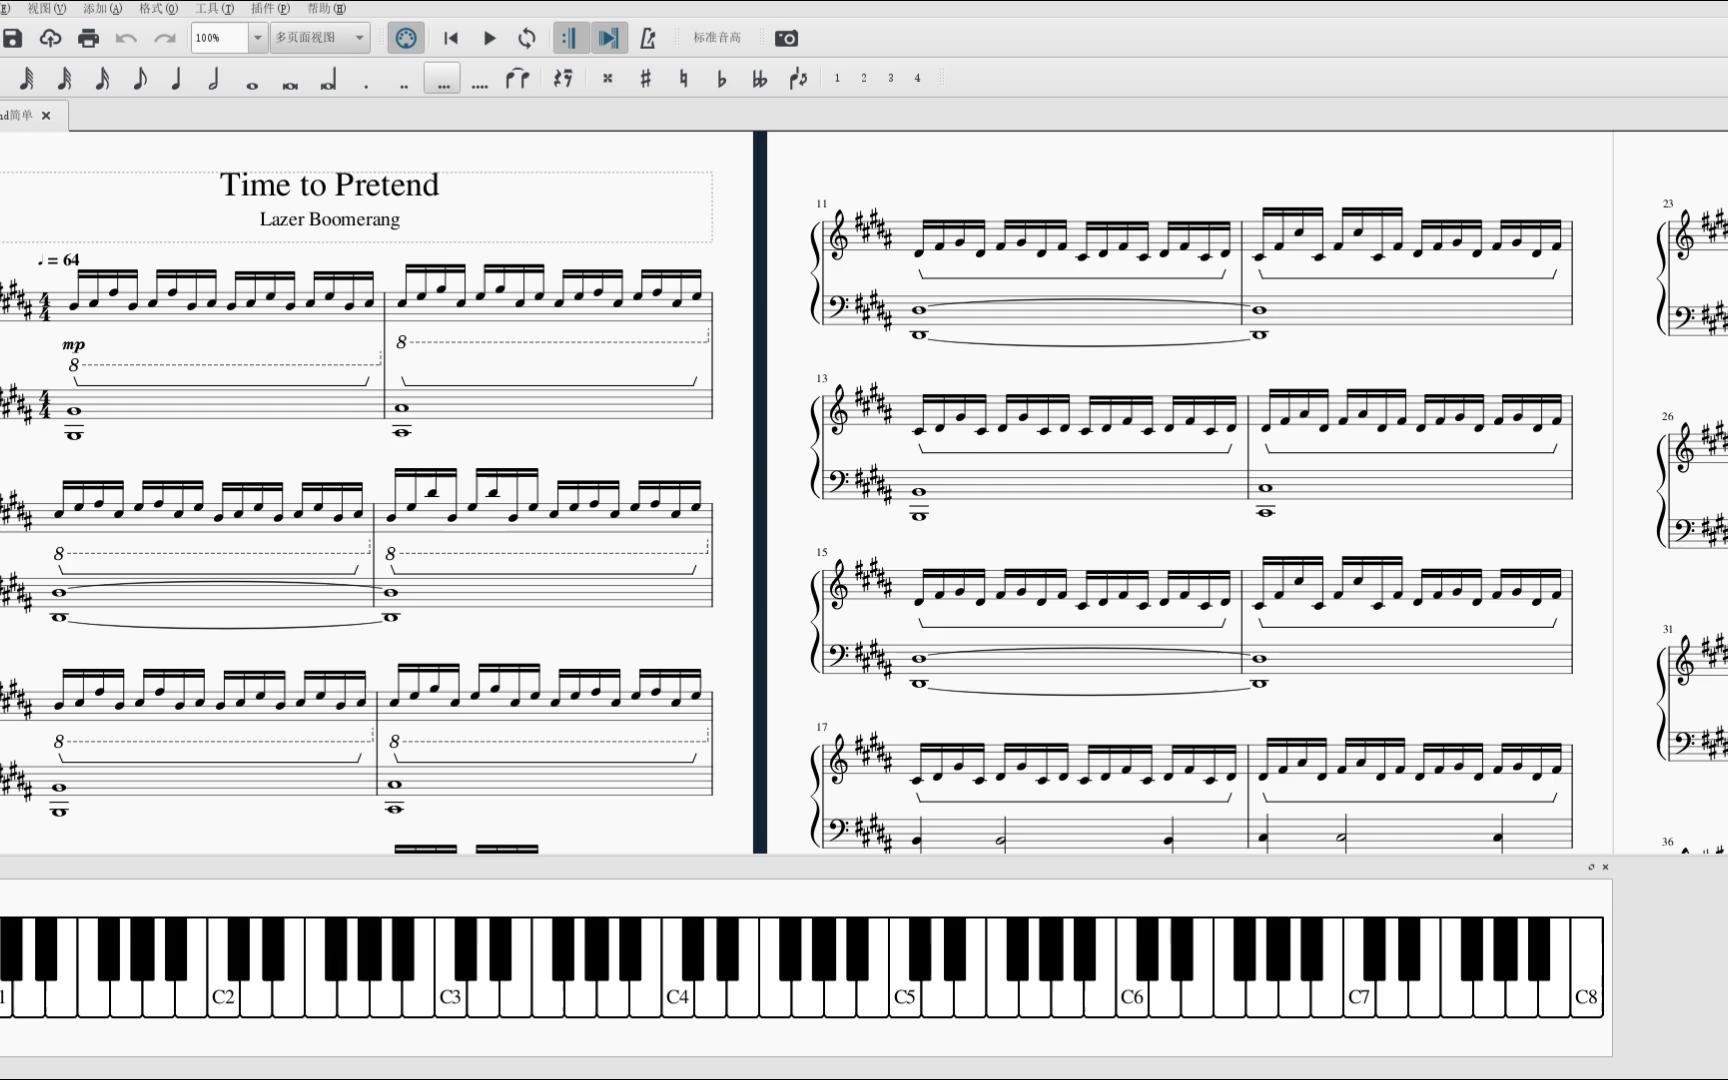The width and height of the screenshot is (1728, 1080).
Task: Select the whole note duration
Action: pos(252,85)
